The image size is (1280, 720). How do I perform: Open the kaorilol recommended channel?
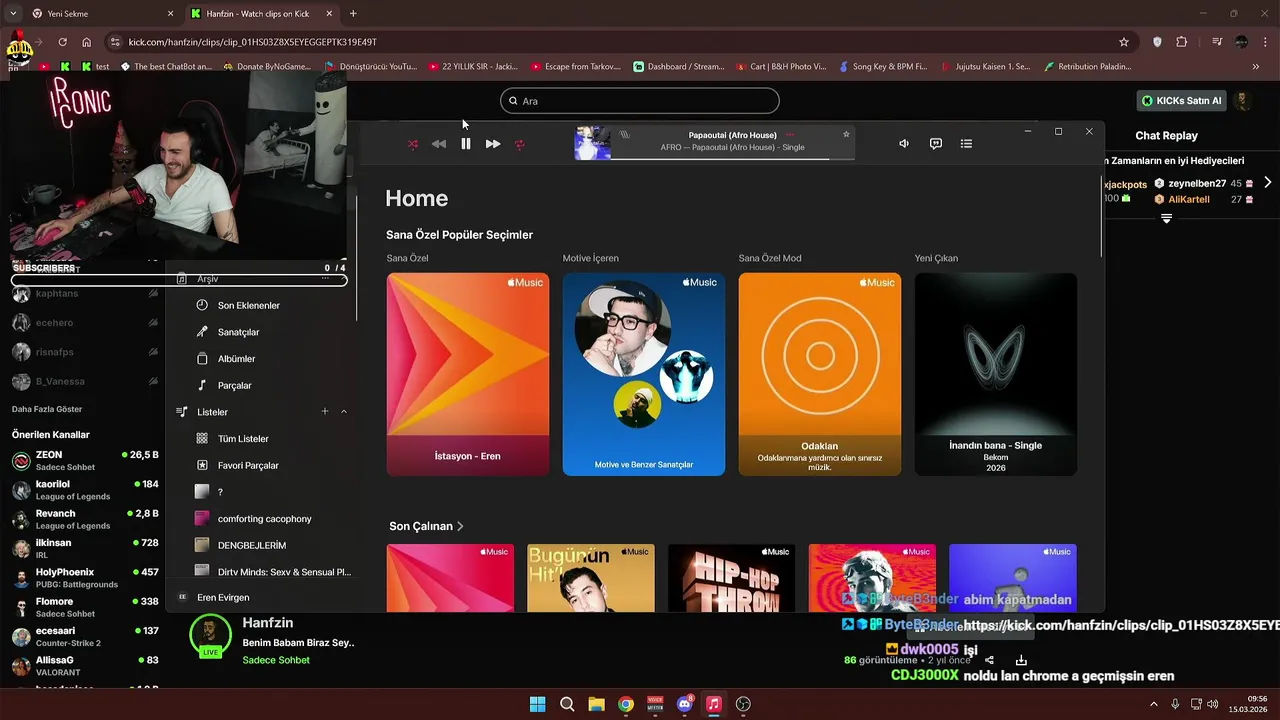tap(84, 490)
